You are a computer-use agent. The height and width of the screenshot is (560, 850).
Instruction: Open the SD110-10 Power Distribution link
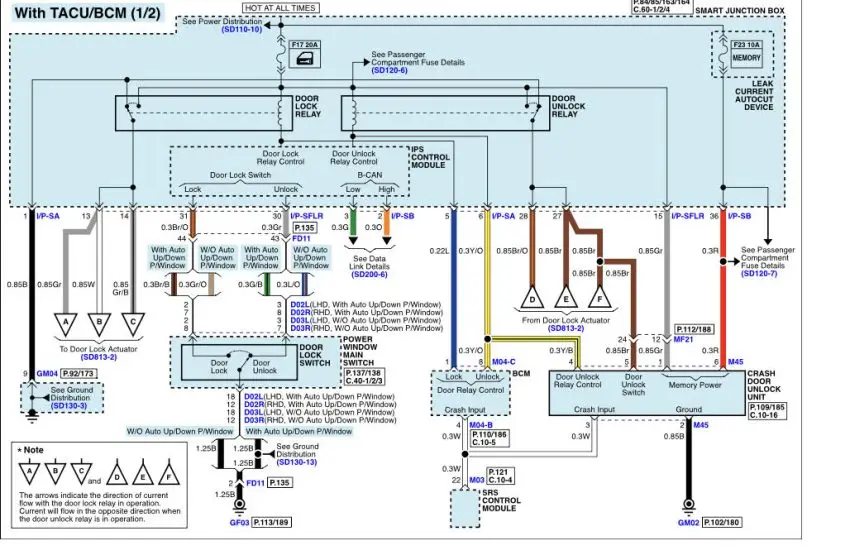pyautogui.click(x=241, y=30)
